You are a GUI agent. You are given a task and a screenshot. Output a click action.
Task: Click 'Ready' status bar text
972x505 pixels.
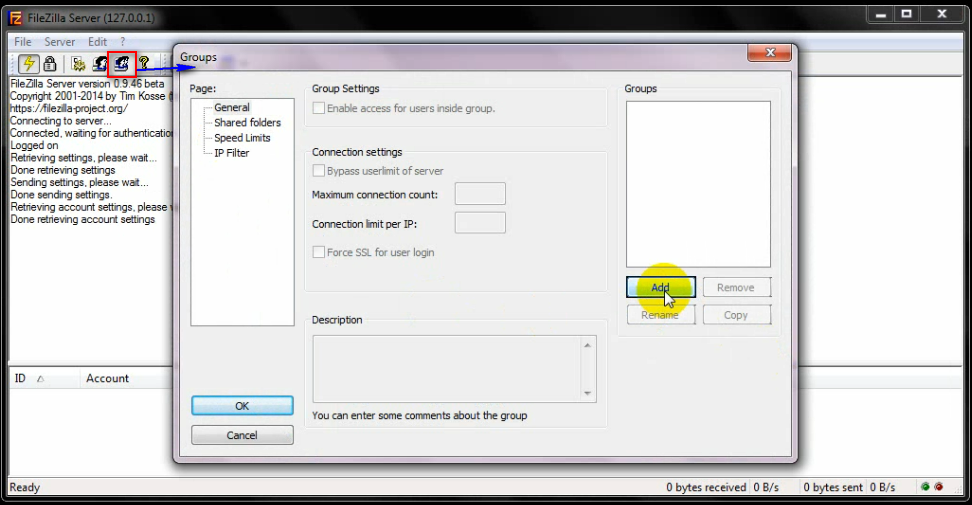pos(25,488)
